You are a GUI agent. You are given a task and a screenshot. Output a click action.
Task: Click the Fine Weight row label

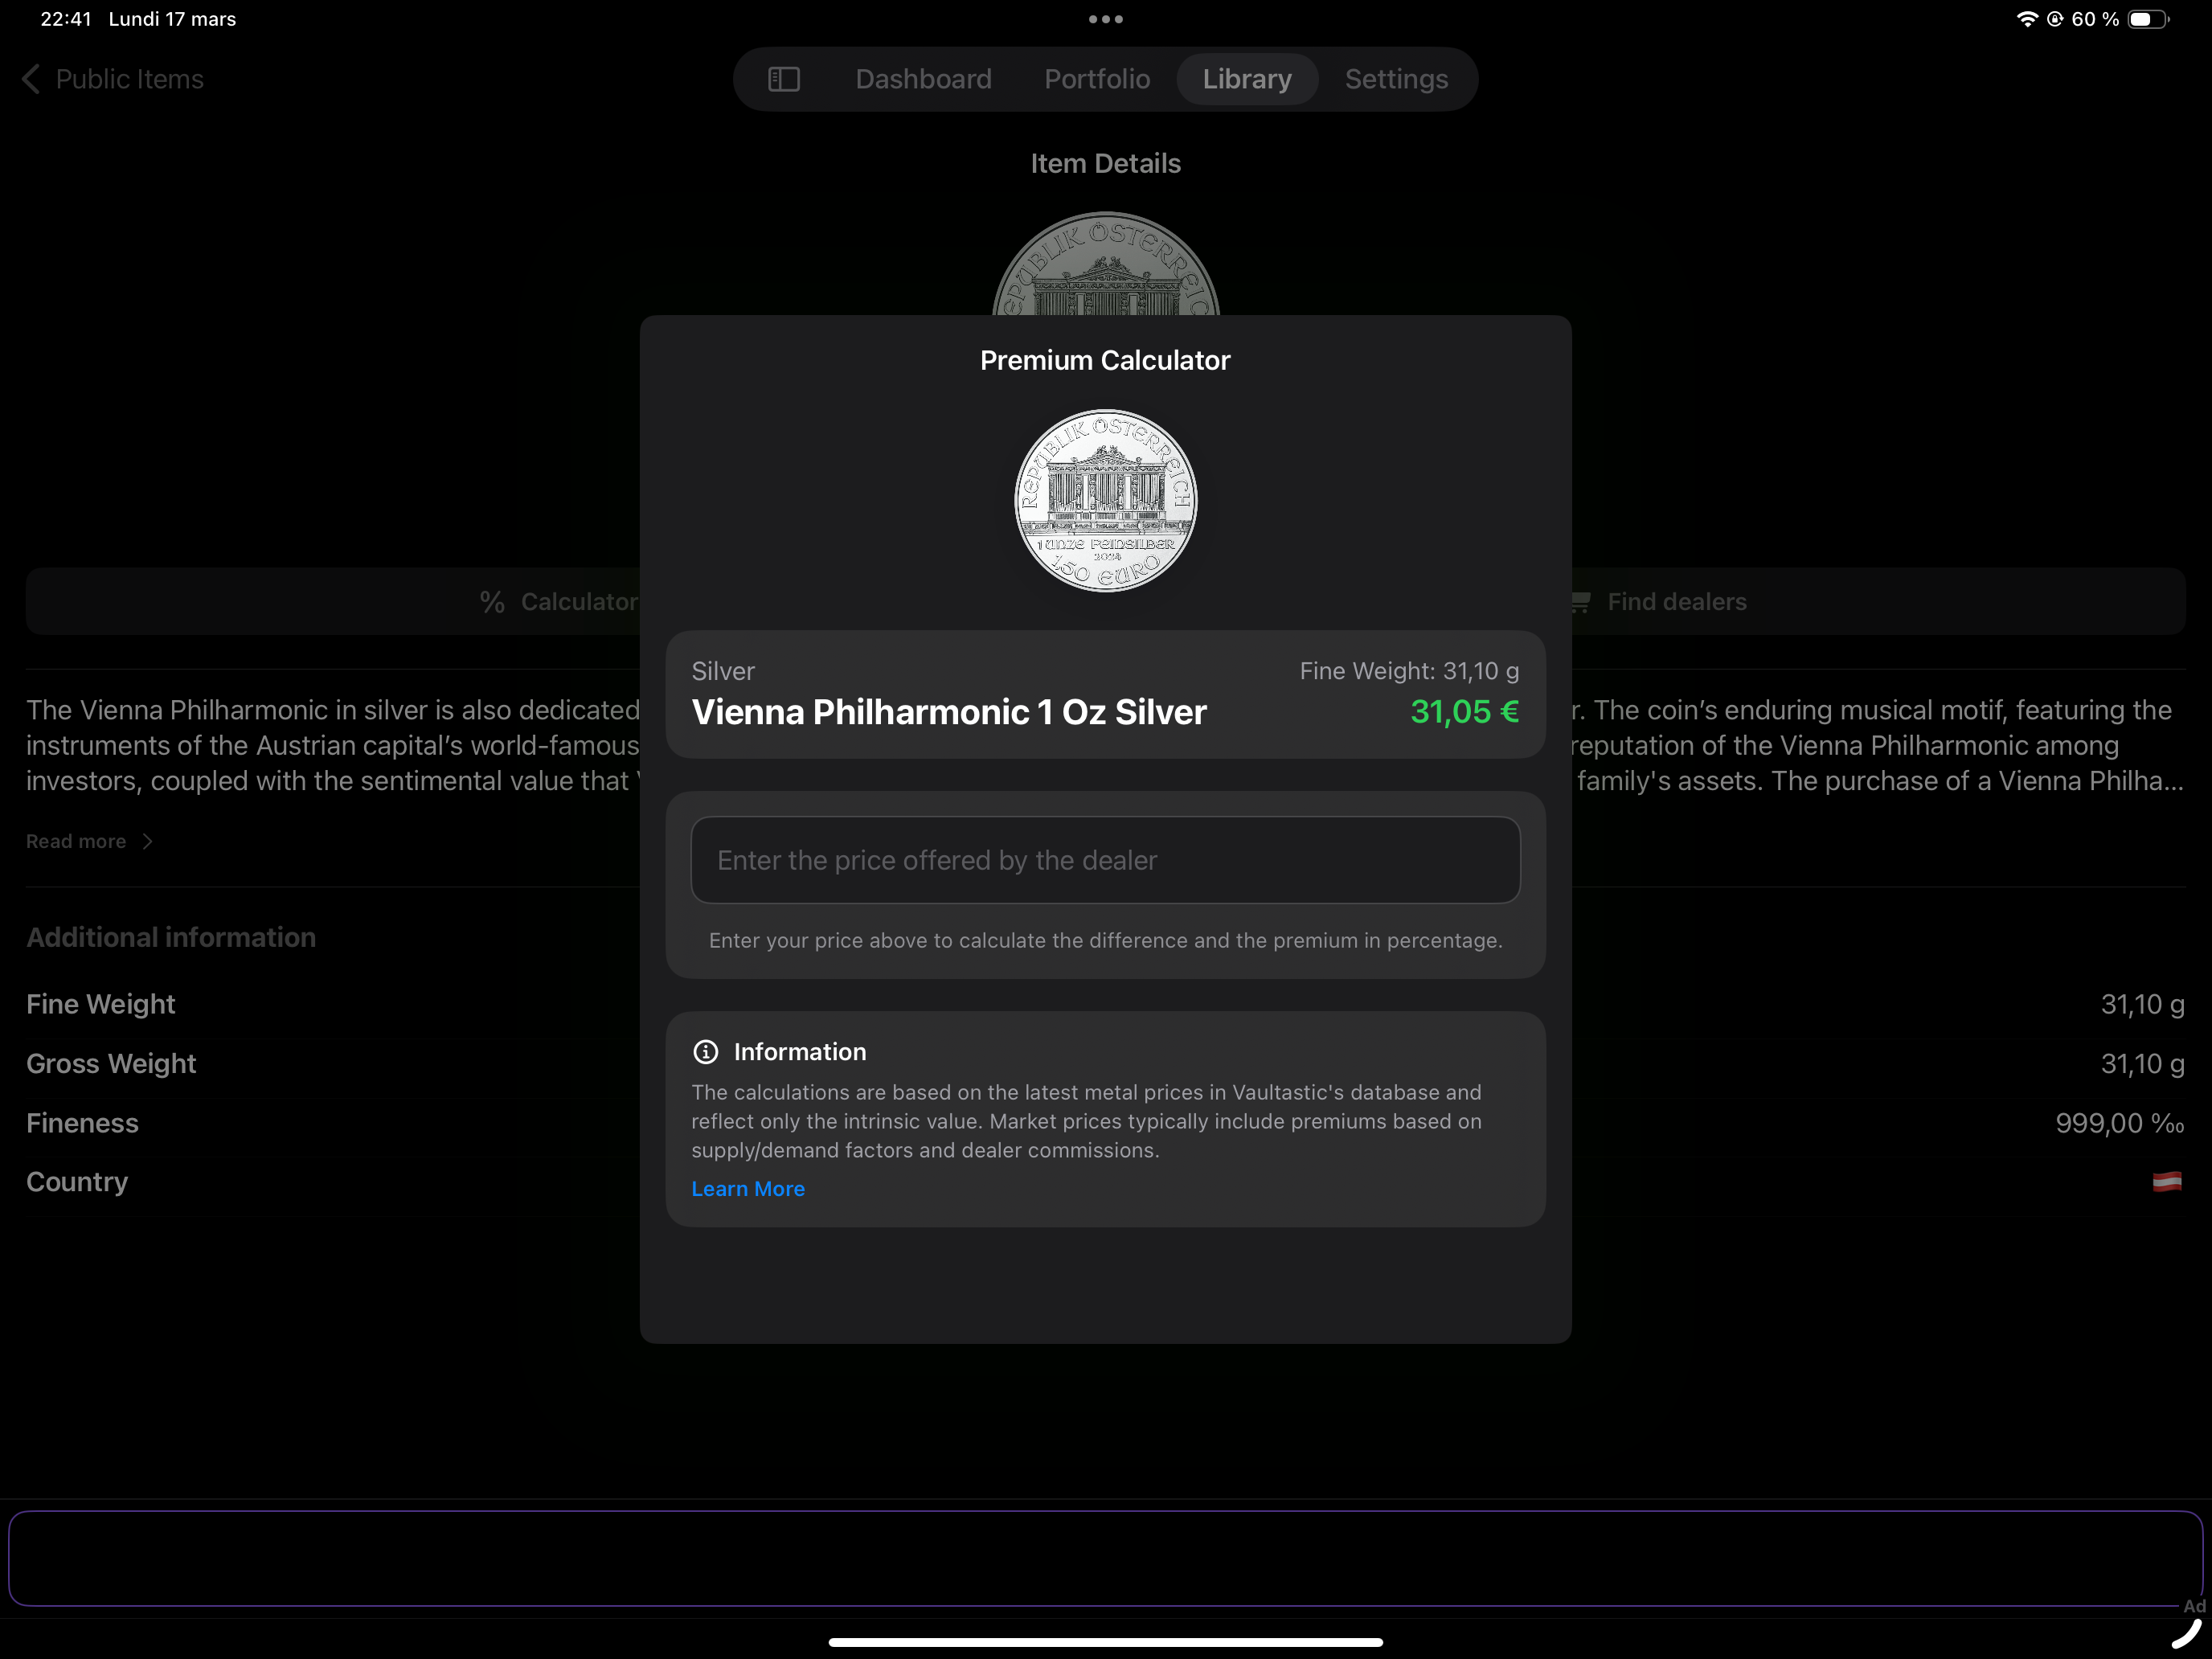(101, 1004)
